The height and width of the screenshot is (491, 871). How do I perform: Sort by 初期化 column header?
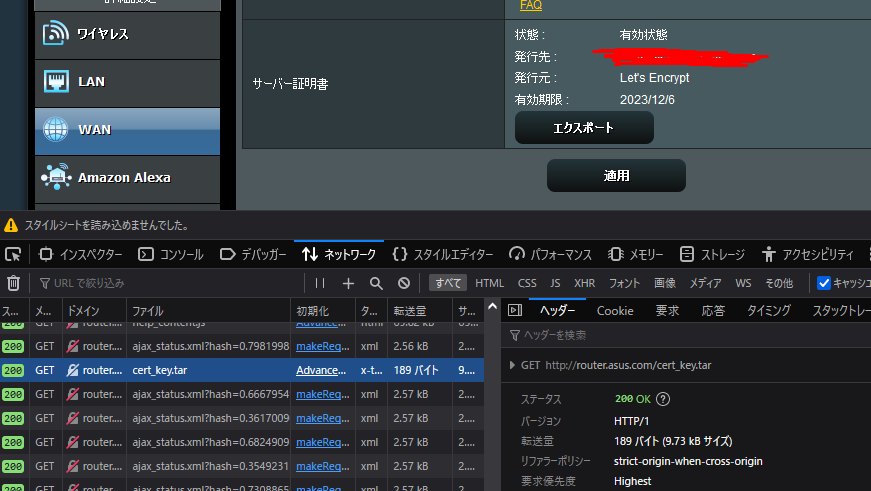pos(323,310)
